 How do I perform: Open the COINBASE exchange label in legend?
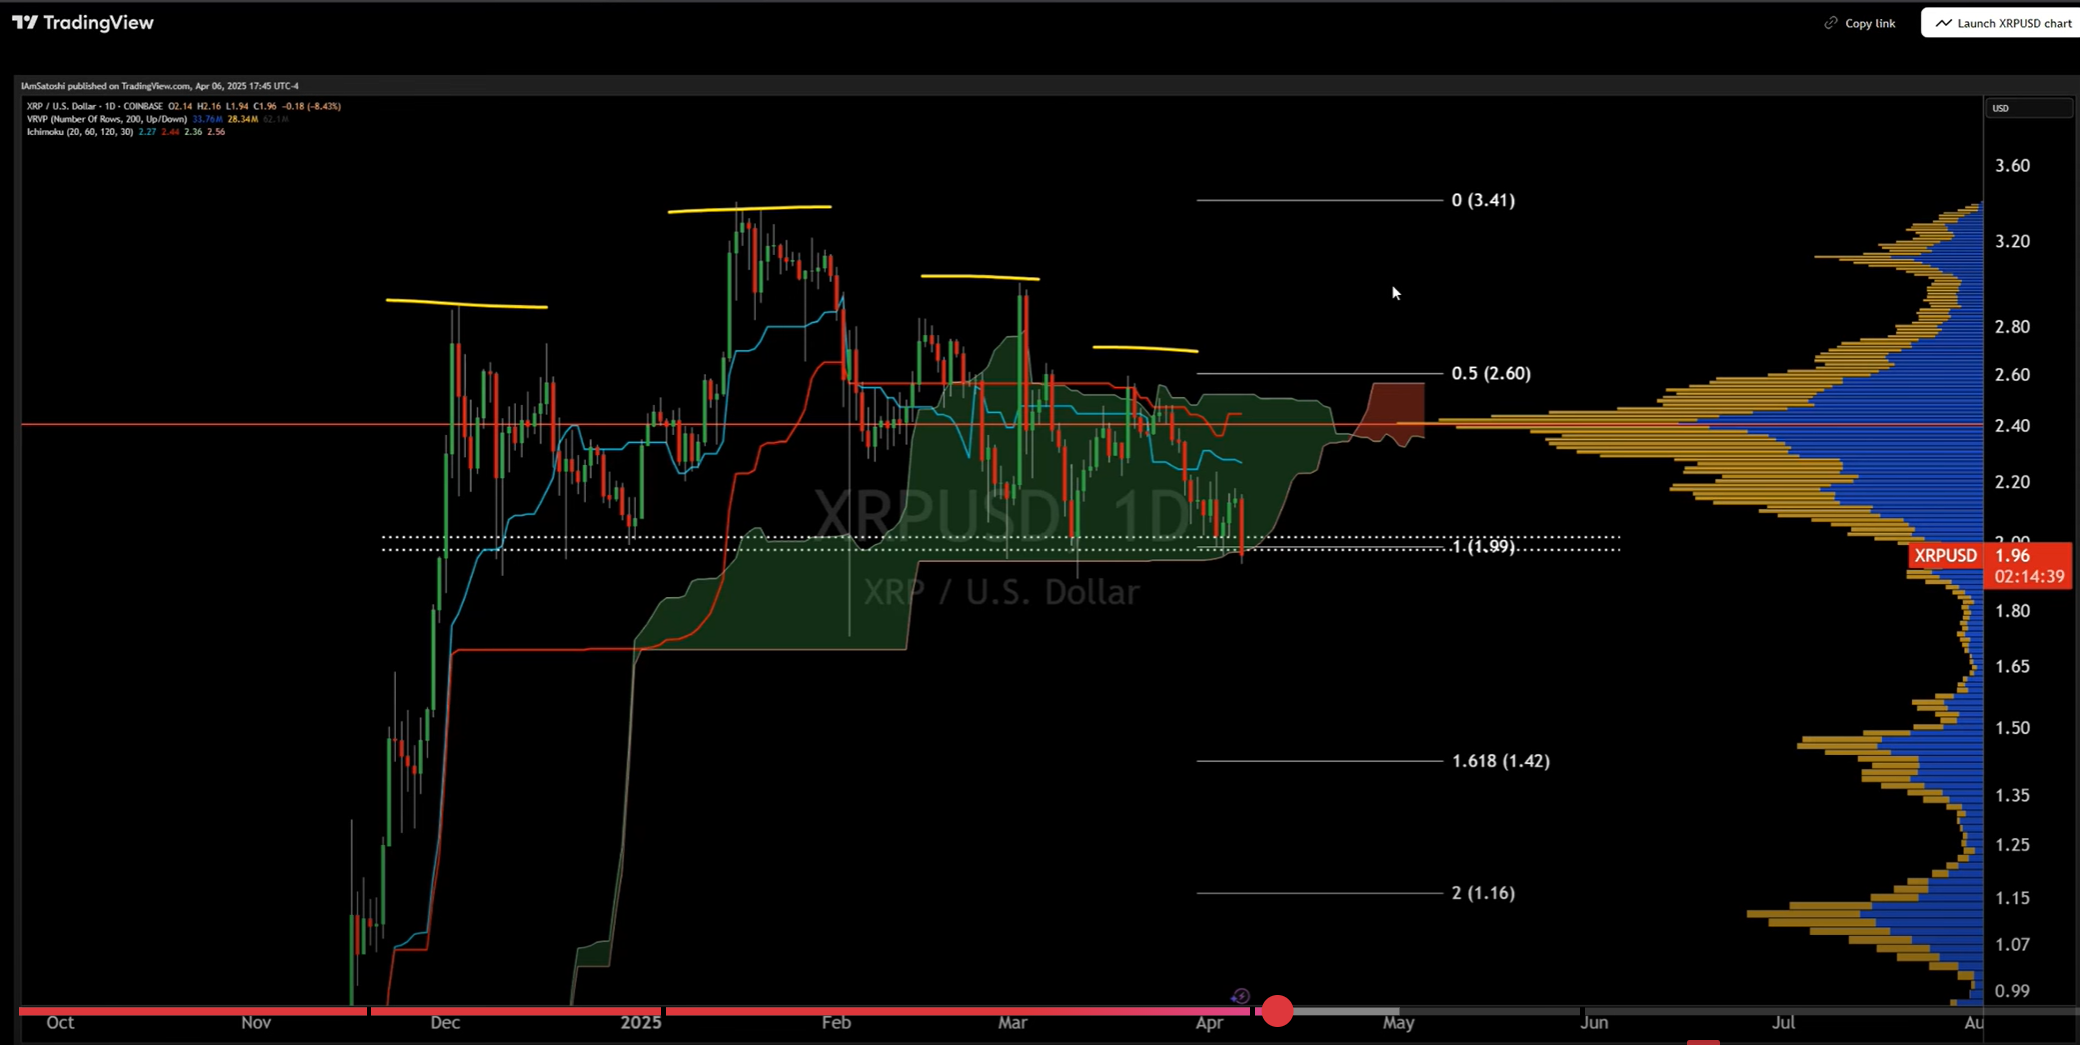[142, 106]
